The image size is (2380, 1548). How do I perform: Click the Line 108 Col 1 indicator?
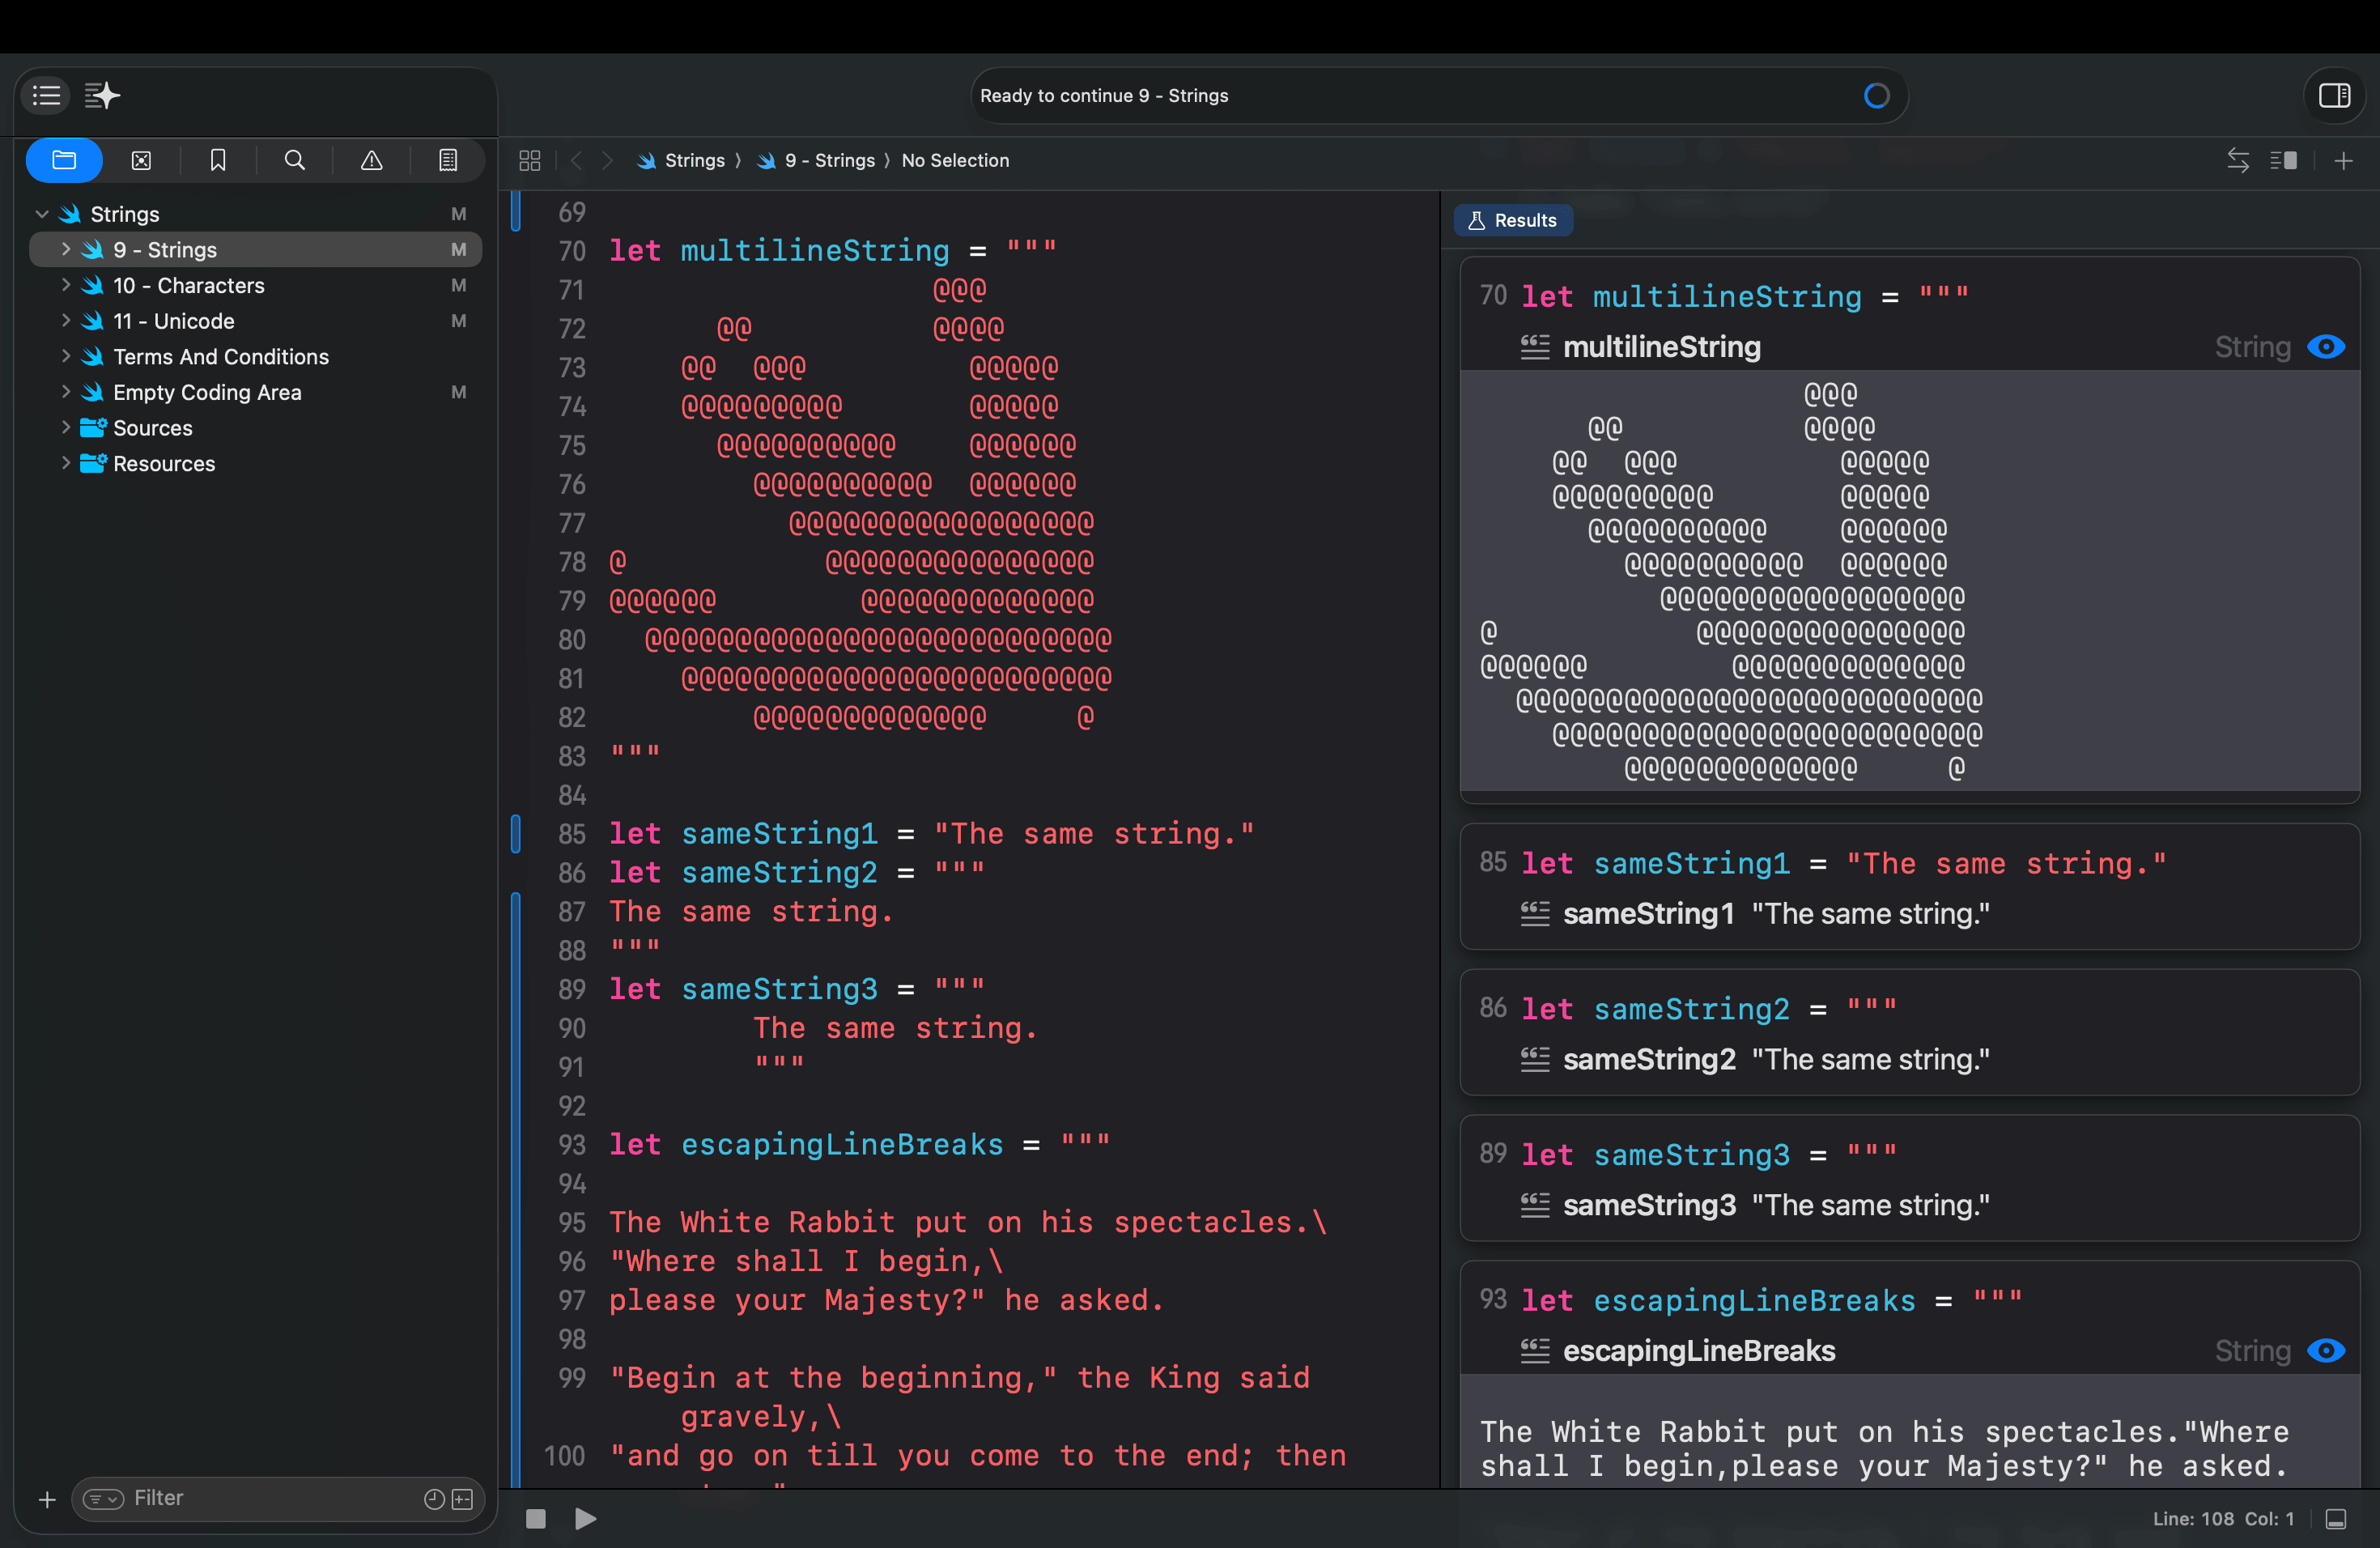(x=2223, y=1519)
